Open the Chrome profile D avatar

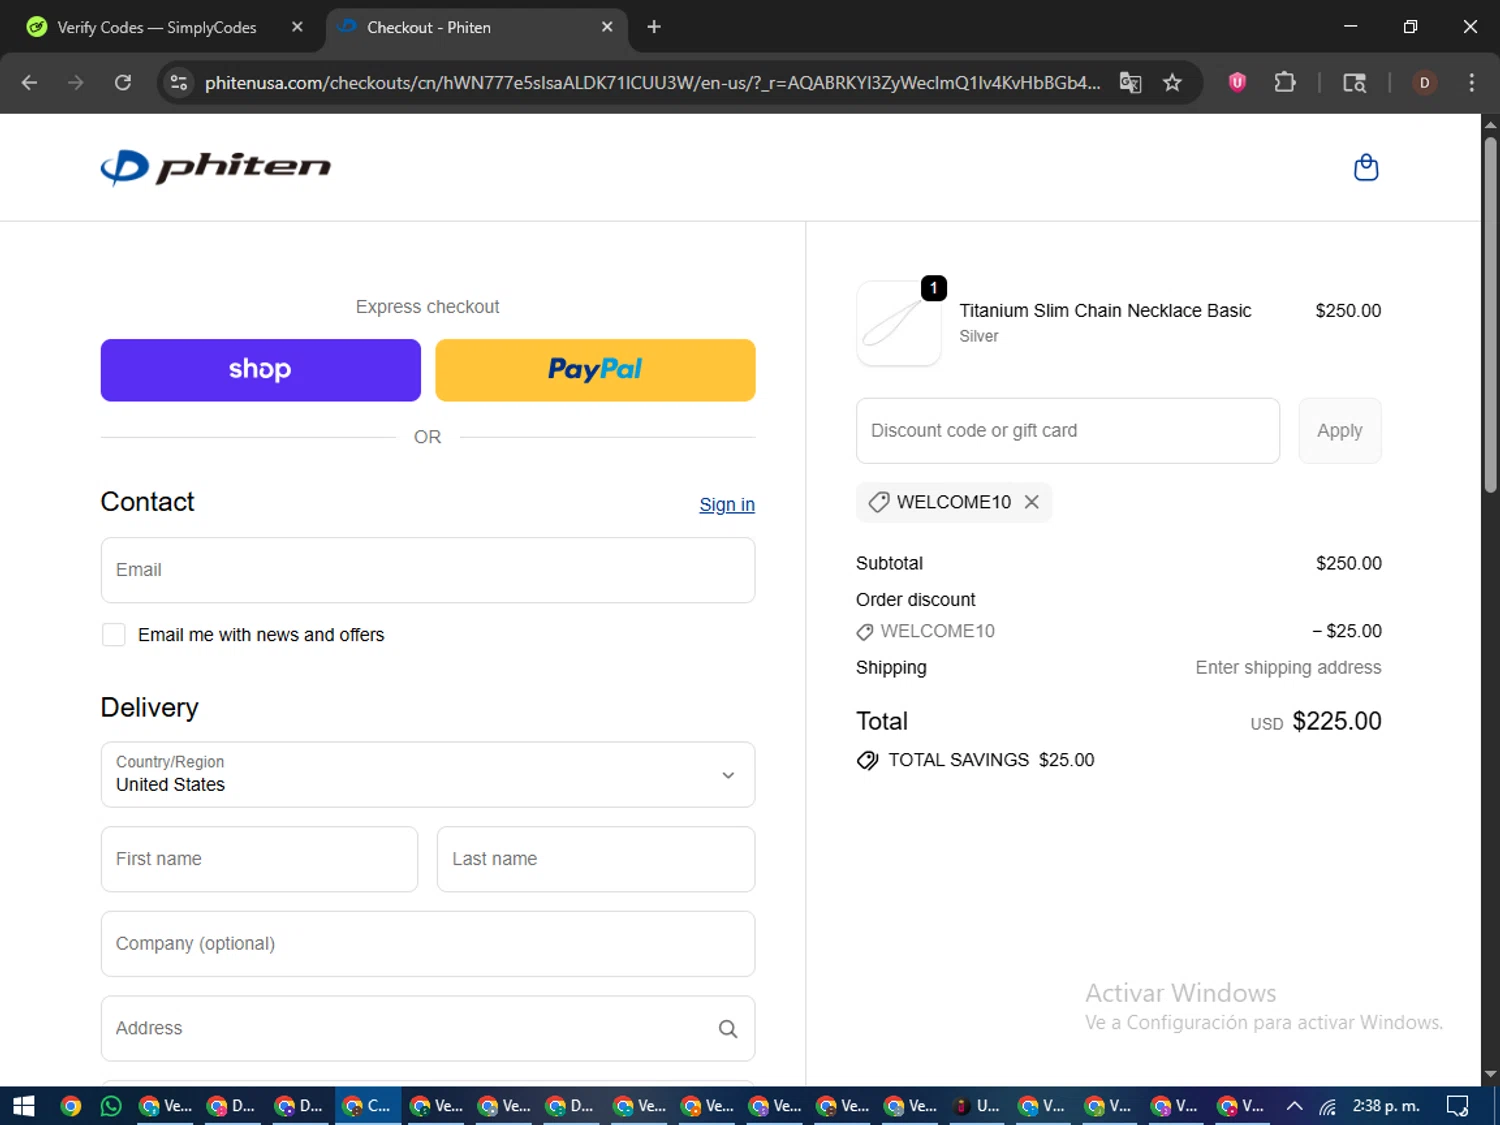pyautogui.click(x=1424, y=83)
